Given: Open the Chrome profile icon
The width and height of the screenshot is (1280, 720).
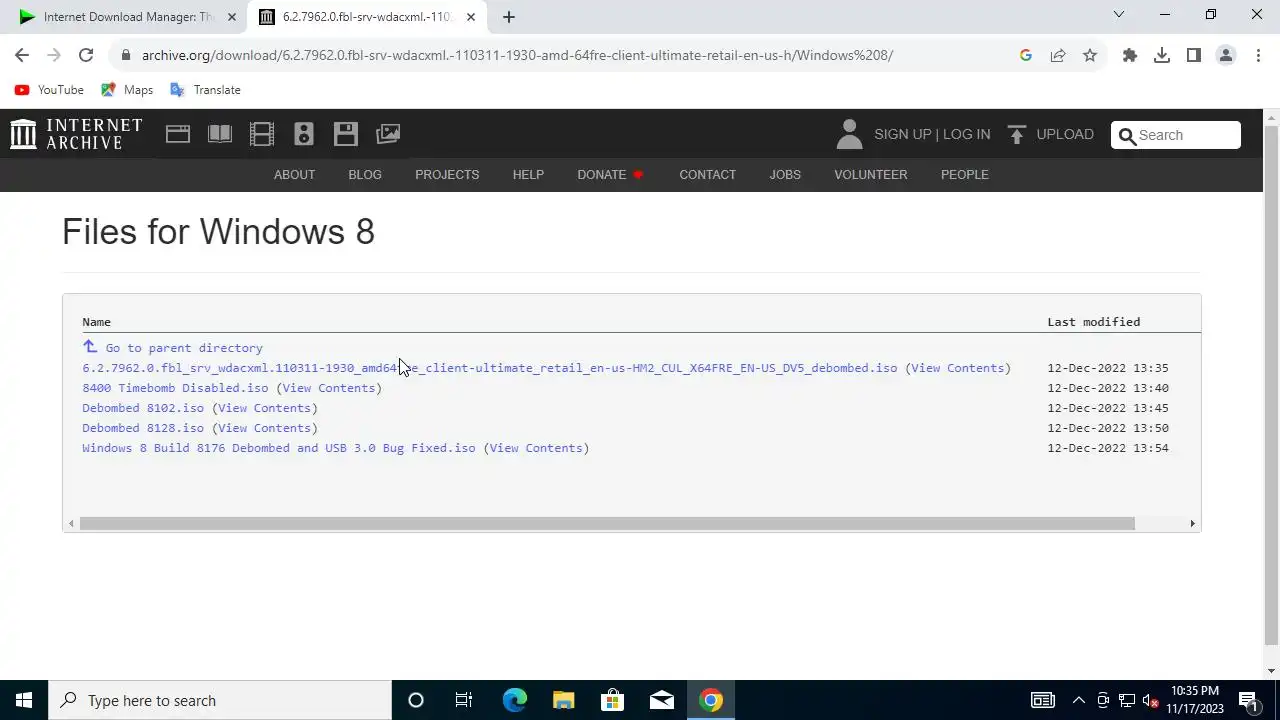Looking at the screenshot, I should (1226, 55).
